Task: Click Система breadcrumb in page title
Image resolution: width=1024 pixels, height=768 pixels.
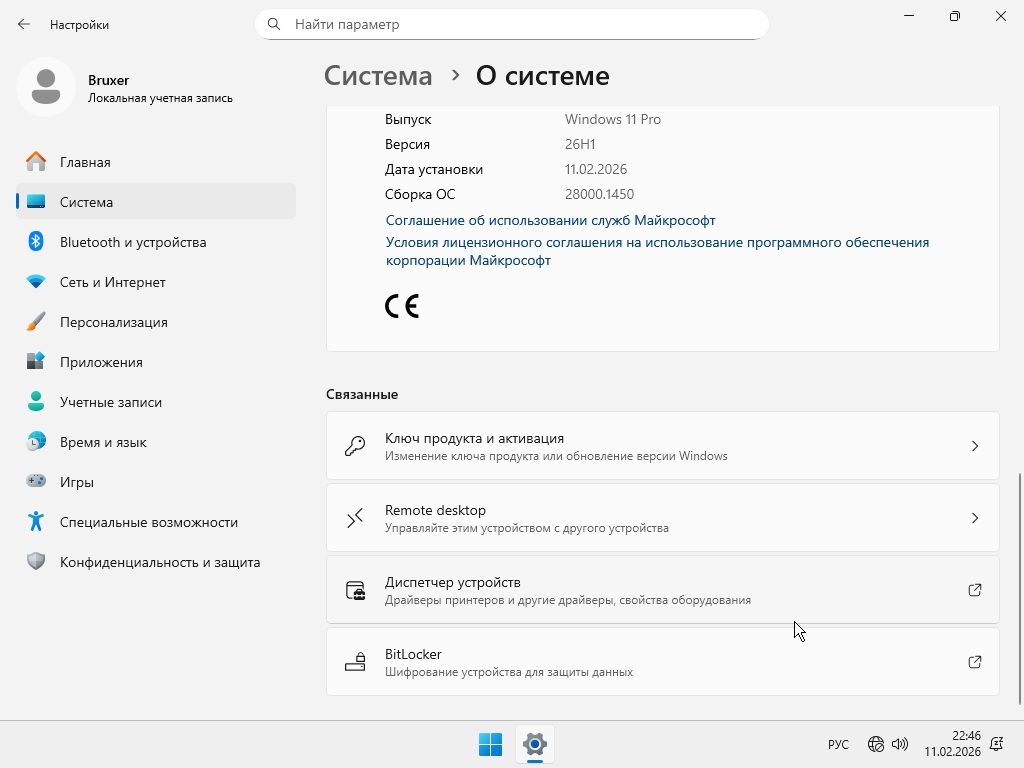Action: click(378, 76)
